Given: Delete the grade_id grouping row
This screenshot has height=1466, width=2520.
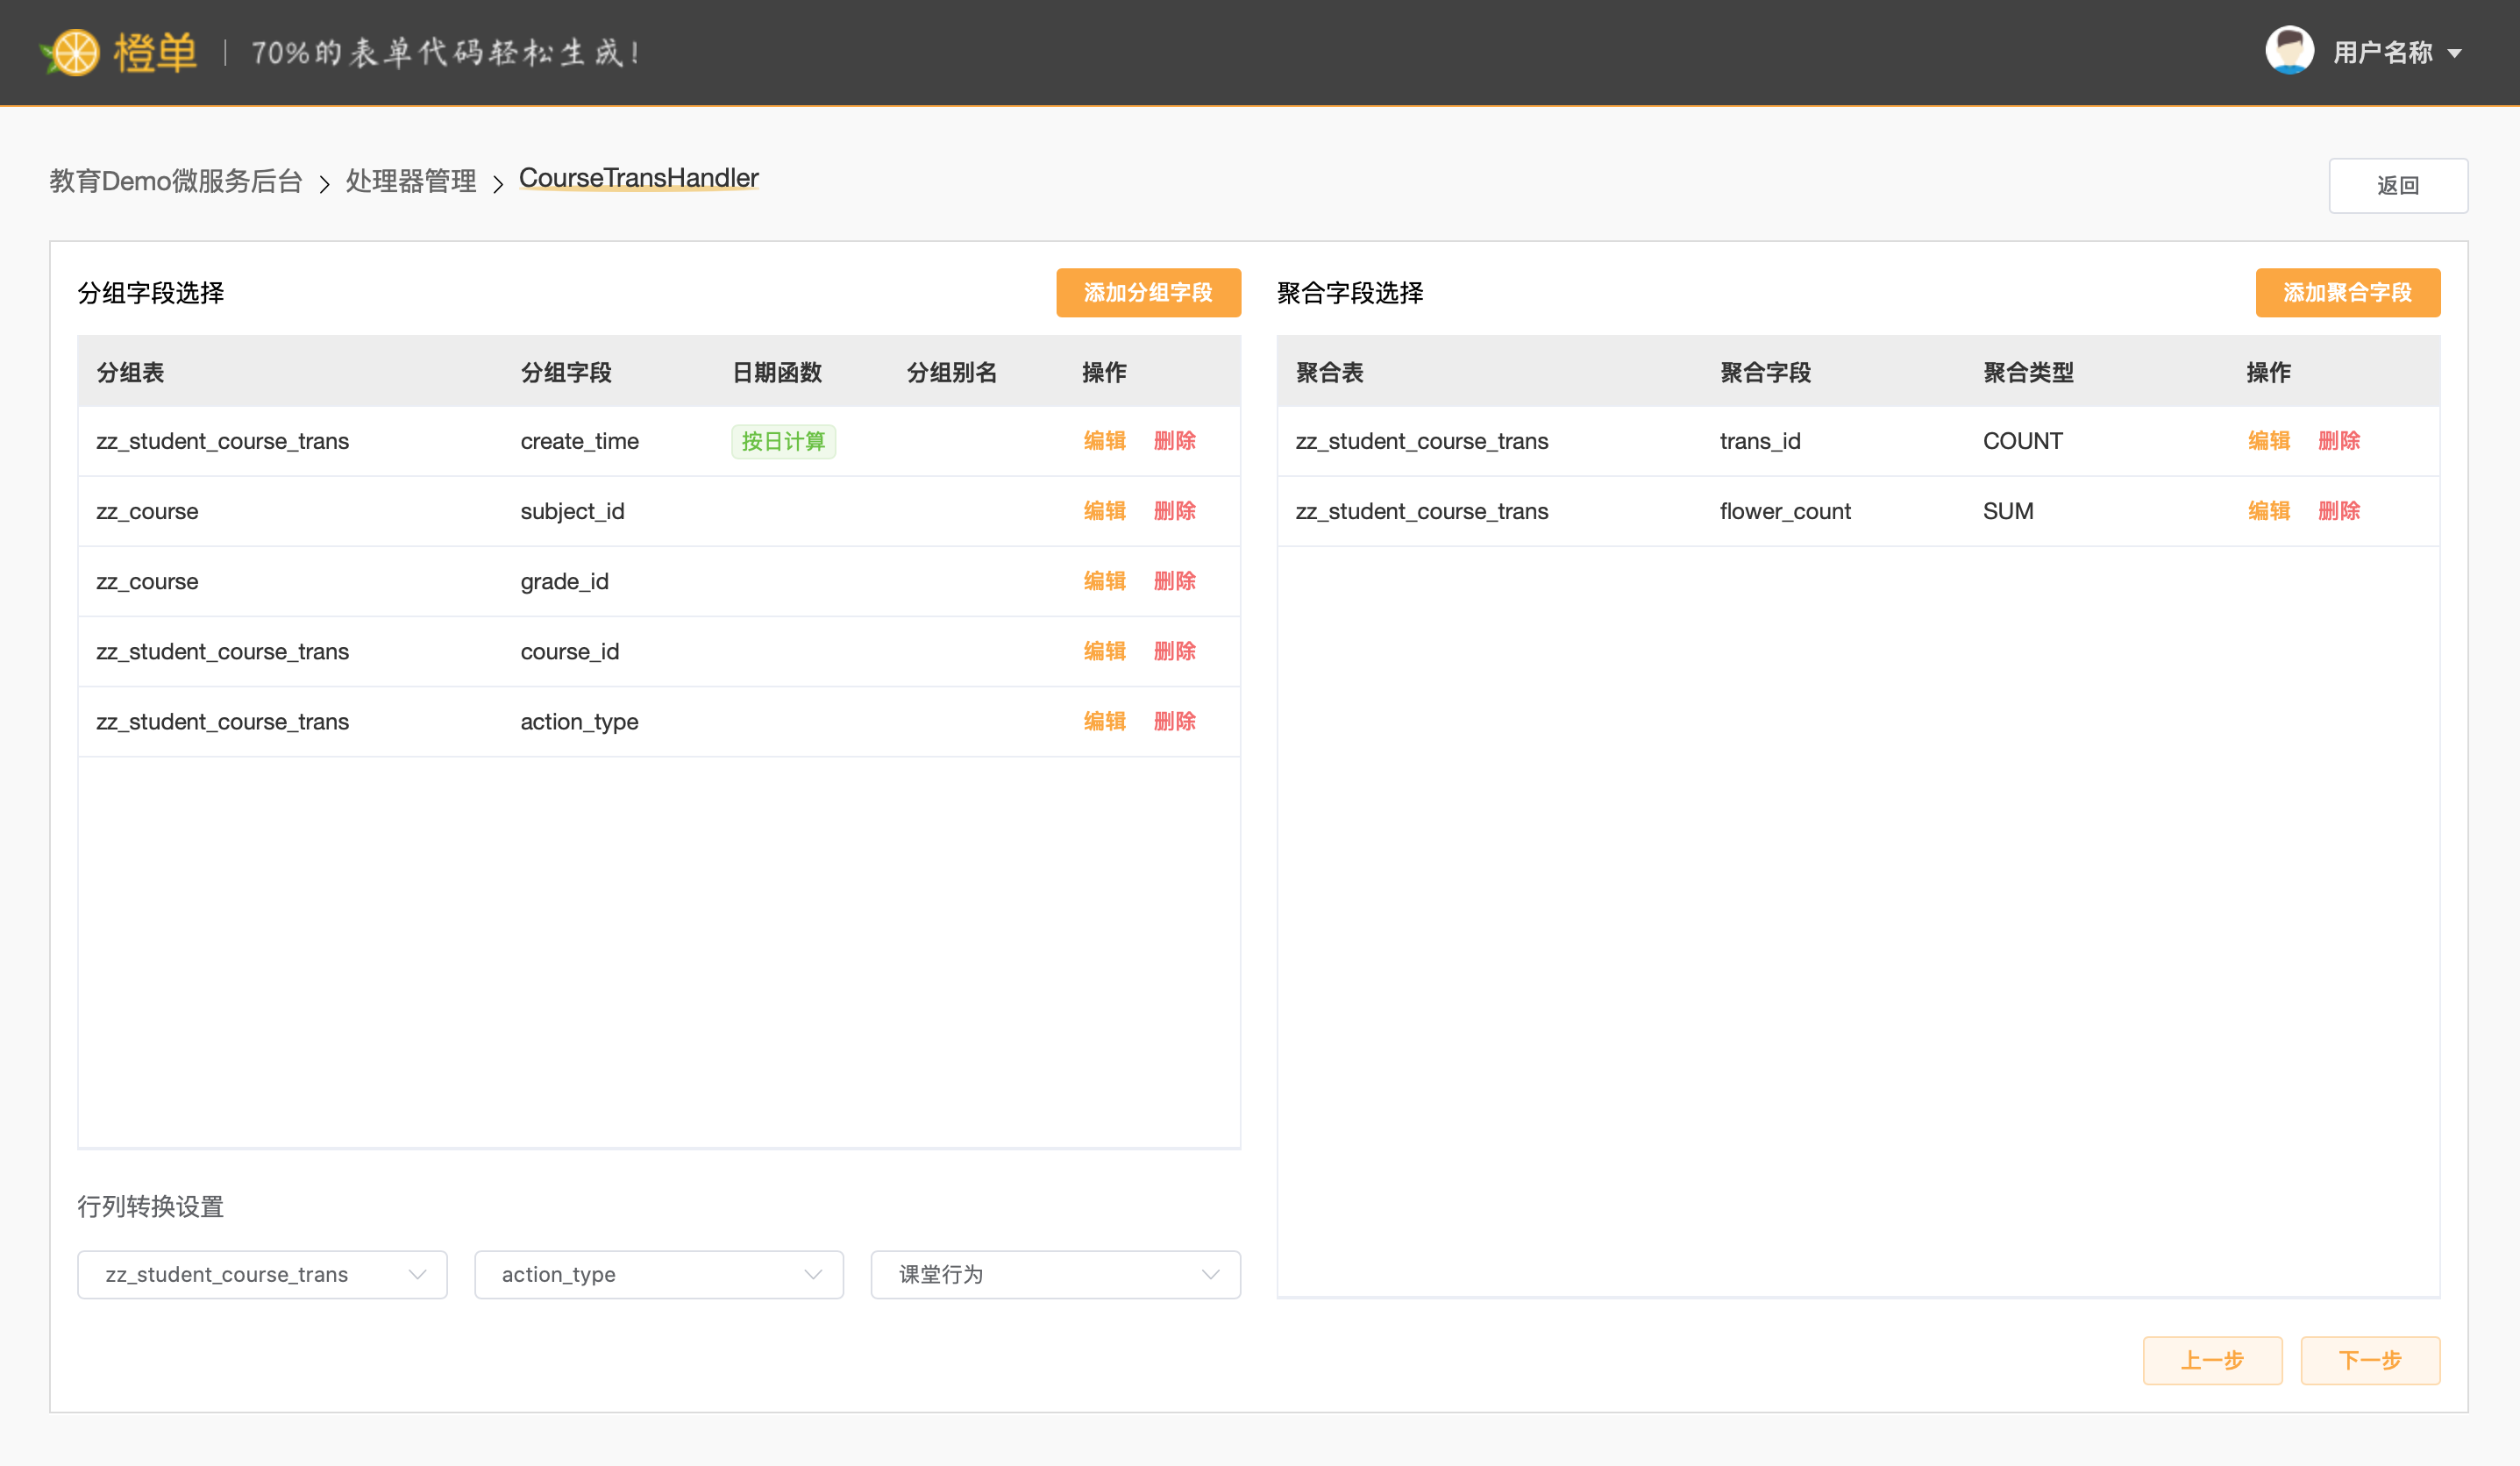Looking at the screenshot, I should (x=1174, y=581).
